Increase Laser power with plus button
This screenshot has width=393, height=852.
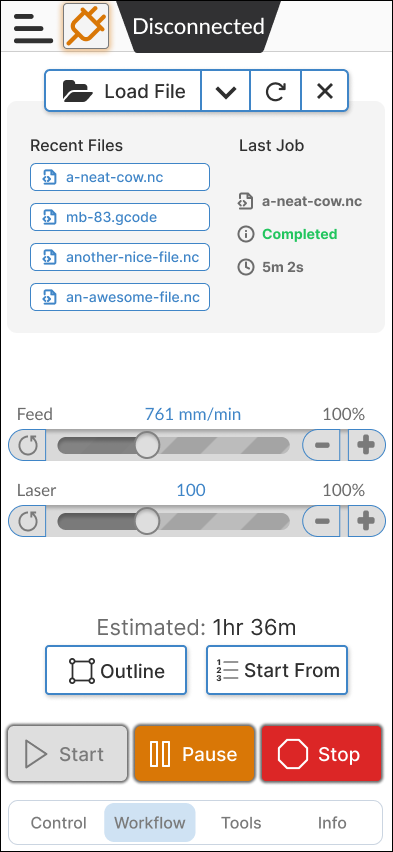tap(366, 522)
